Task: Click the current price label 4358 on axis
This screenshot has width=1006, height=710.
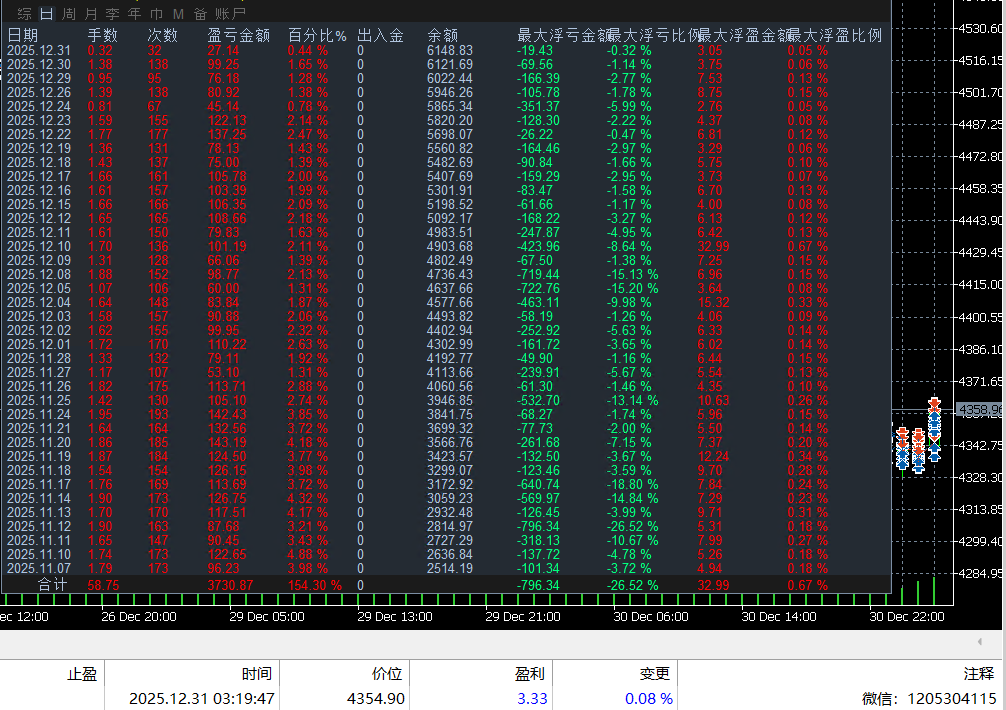Action: [981, 408]
